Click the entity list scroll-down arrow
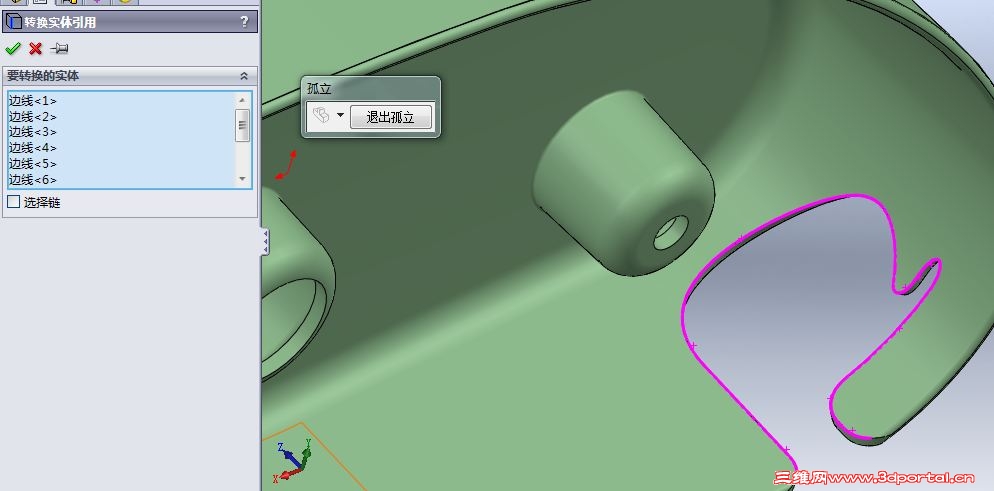The height and width of the screenshot is (491, 994). [x=242, y=179]
